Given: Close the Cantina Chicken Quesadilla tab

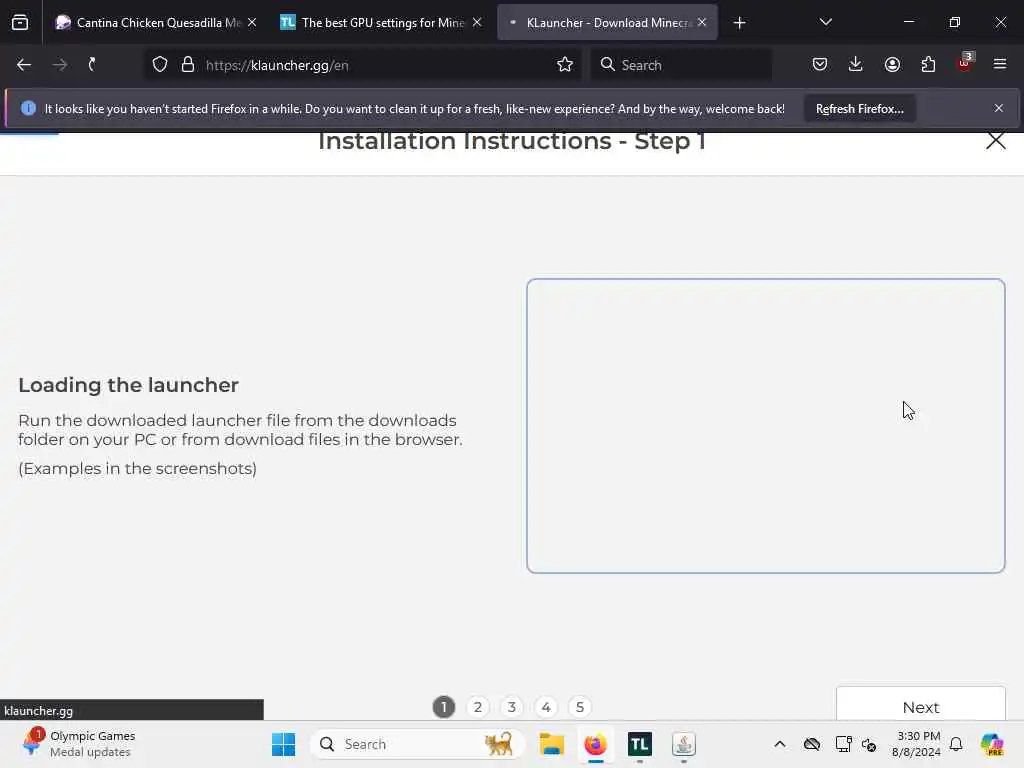Looking at the screenshot, I should click(x=252, y=23).
